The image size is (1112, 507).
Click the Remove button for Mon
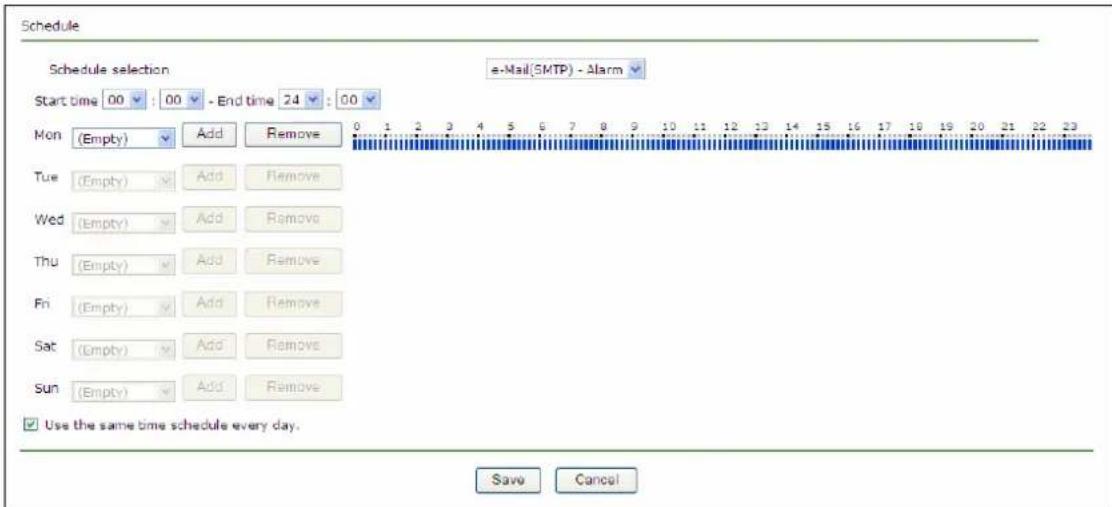(293, 134)
